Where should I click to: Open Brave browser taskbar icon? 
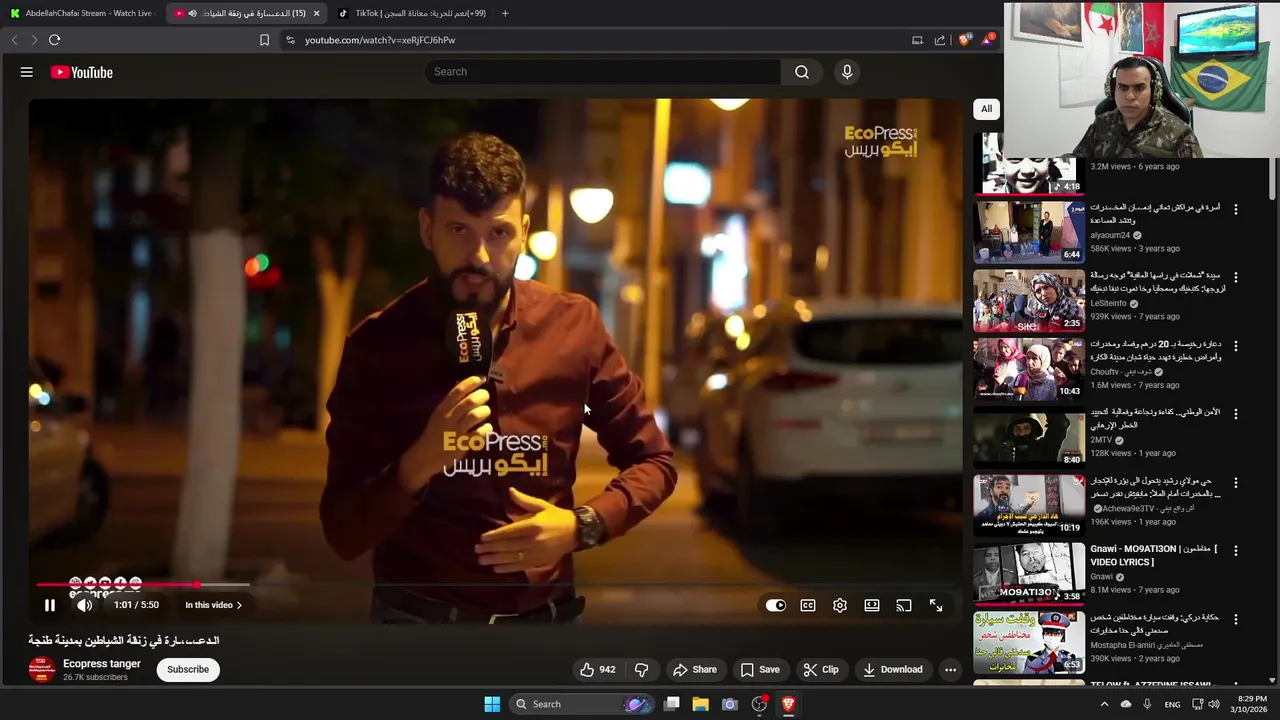point(788,704)
